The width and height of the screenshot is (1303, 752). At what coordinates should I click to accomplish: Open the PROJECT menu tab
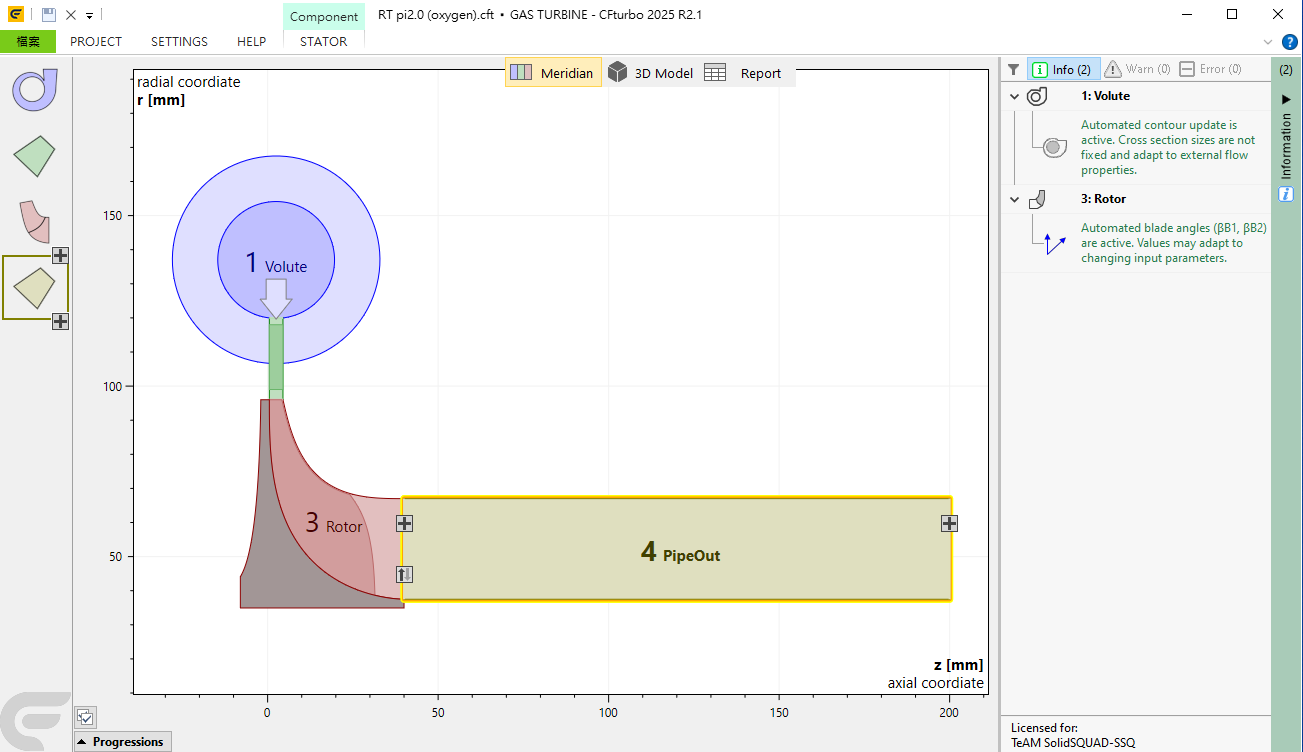click(x=96, y=42)
